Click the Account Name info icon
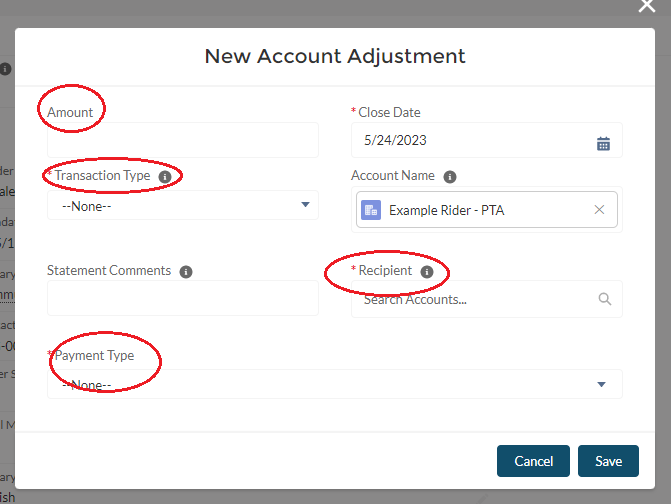Viewport: 671px width, 504px height. pos(450,176)
